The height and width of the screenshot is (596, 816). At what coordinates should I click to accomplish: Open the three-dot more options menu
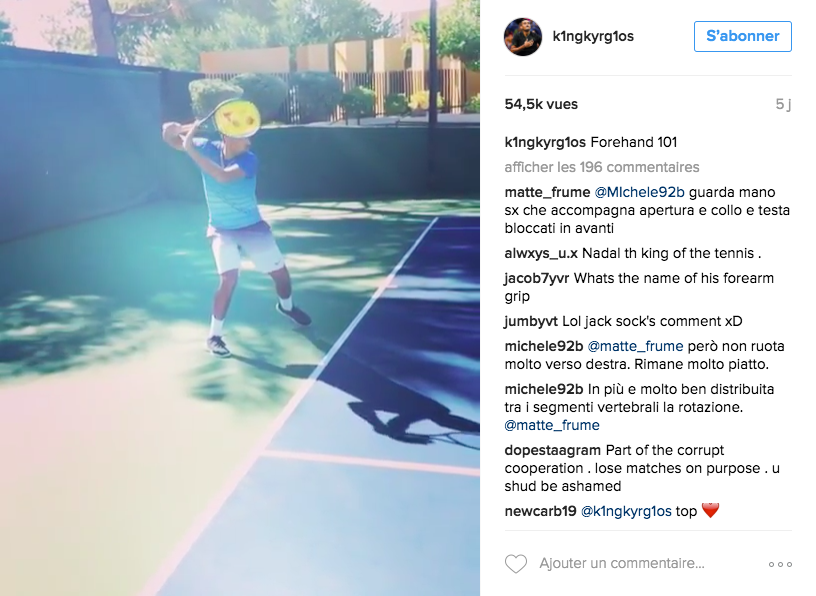[x=780, y=564]
